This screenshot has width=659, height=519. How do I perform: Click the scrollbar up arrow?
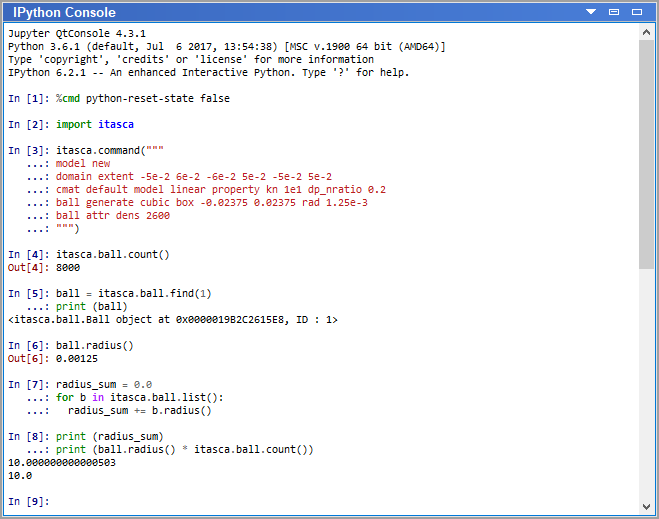point(647,33)
